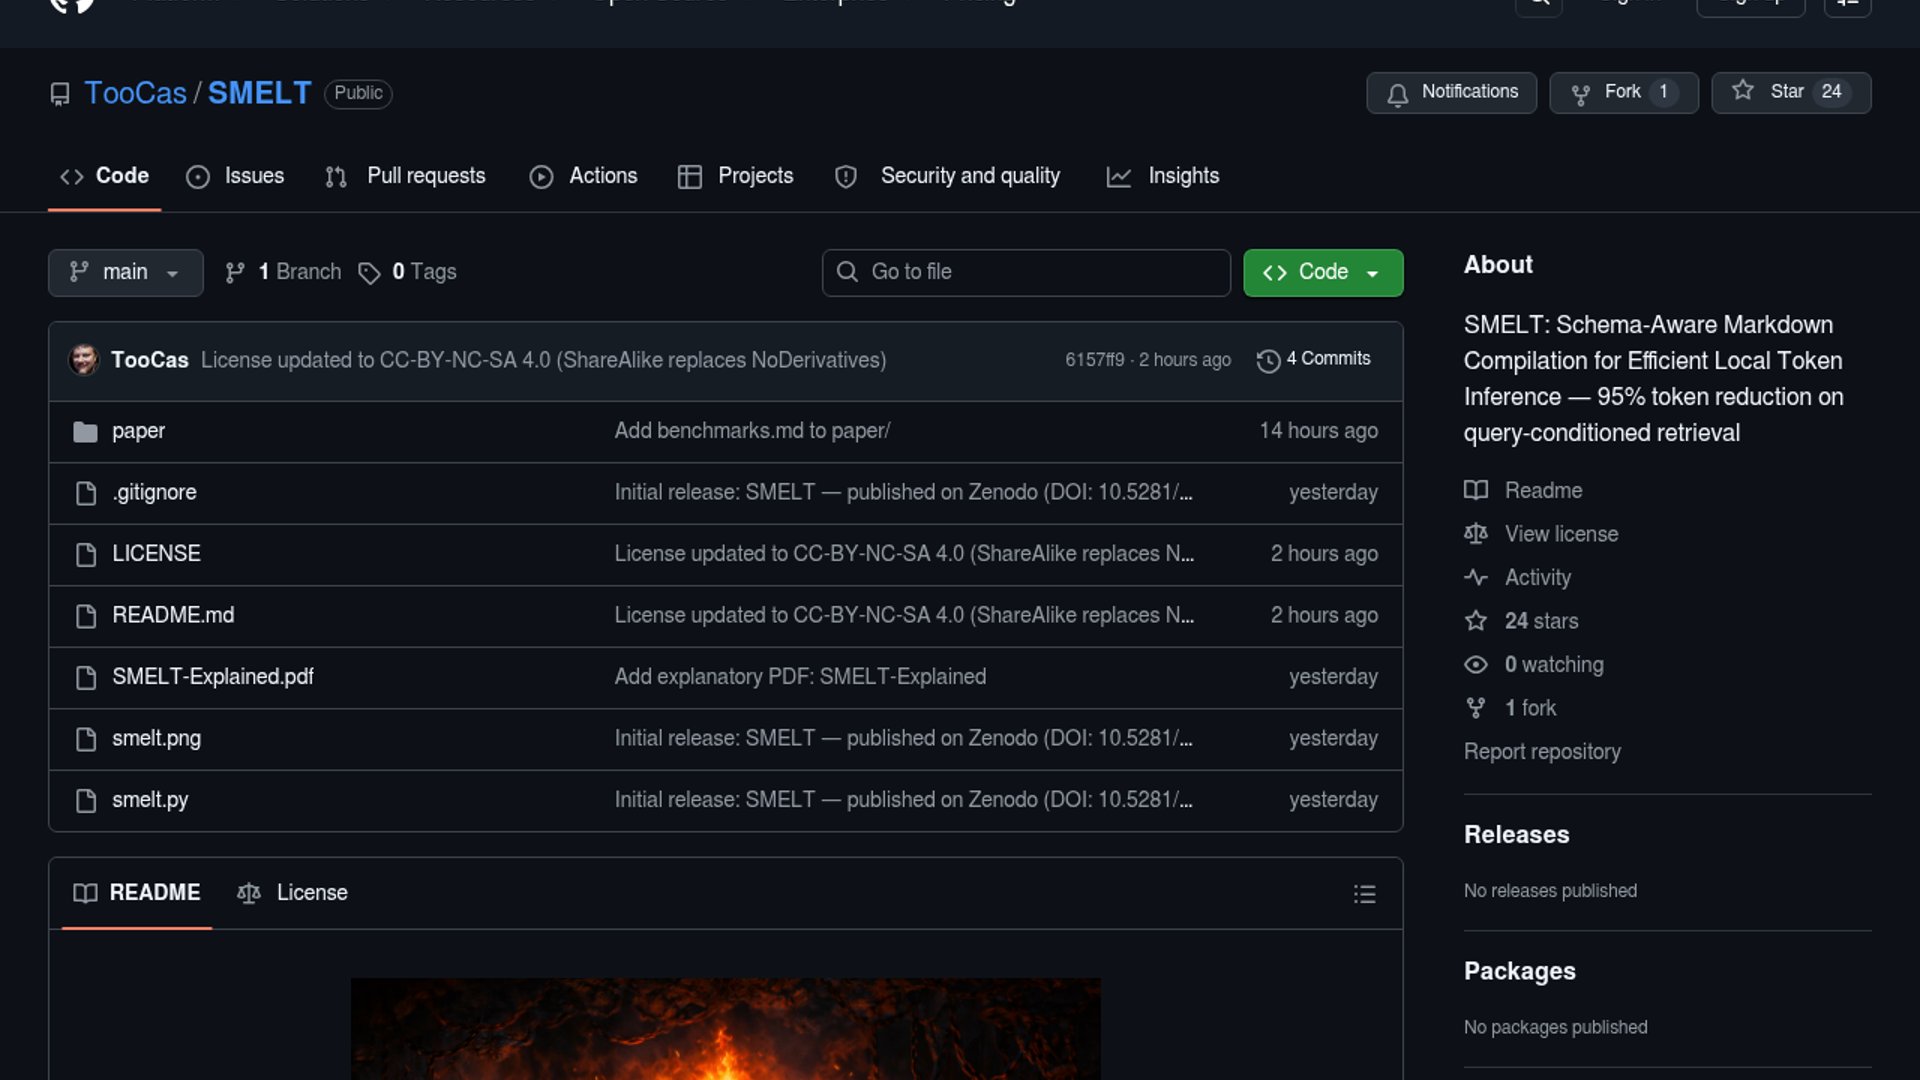Open the main branch dropdown
The image size is (1920, 1080).
(125, 273)
